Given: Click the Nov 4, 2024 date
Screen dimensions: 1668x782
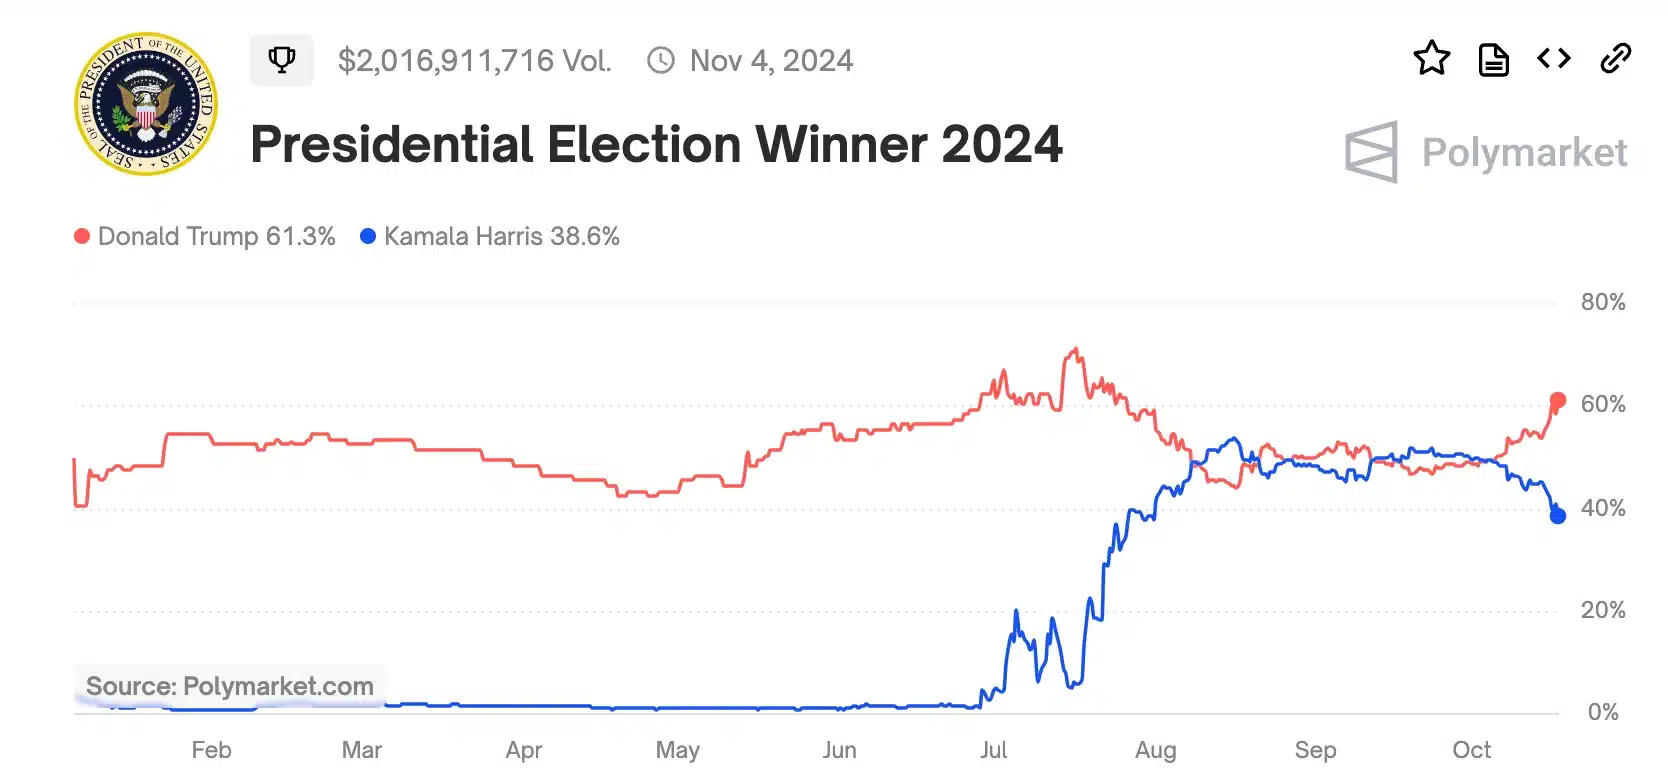Looking at the screenshot, I should click(x=771, y=61).
